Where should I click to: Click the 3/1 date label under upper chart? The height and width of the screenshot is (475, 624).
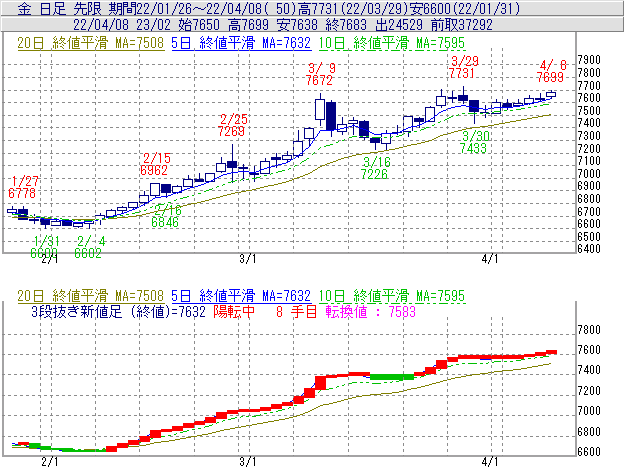click(248, 259)
